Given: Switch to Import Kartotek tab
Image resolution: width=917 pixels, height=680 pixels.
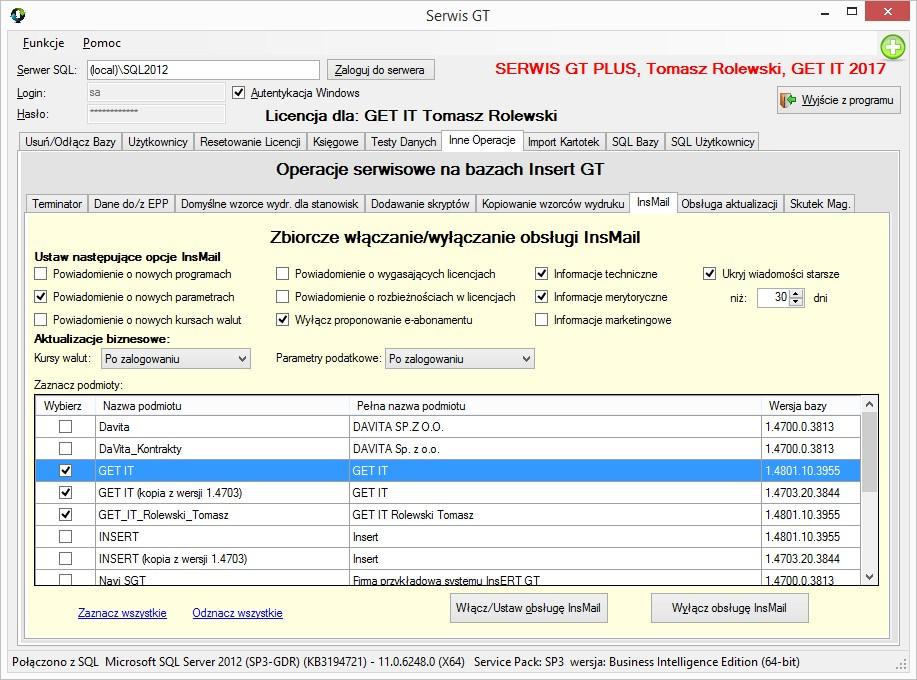Looking at the screenshot, I should pyautogui.click(x=563, y=141).
